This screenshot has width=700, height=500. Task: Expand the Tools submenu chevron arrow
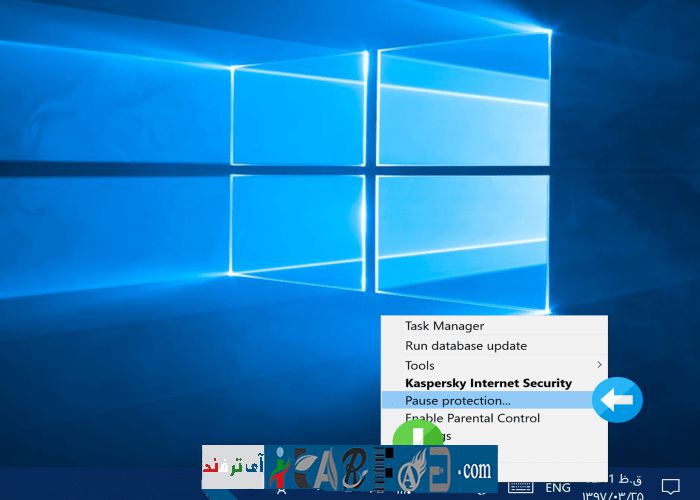[x=599, y=365]
